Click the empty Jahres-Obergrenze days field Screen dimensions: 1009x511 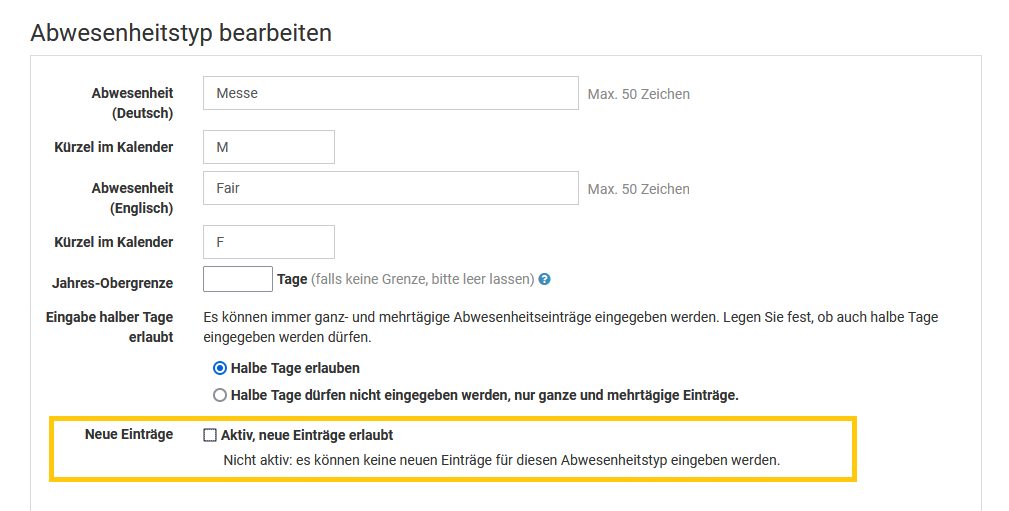point(237,279)
